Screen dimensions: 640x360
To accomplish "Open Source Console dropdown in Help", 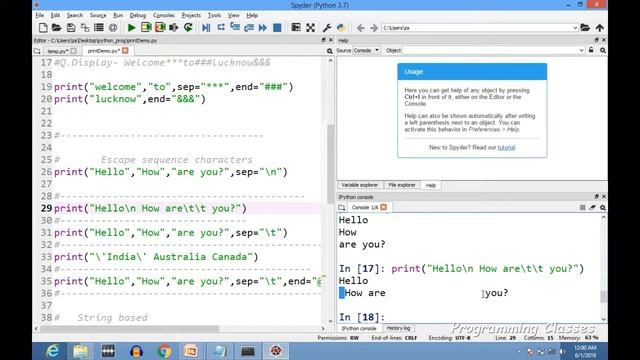I will [x=366, y=50].
